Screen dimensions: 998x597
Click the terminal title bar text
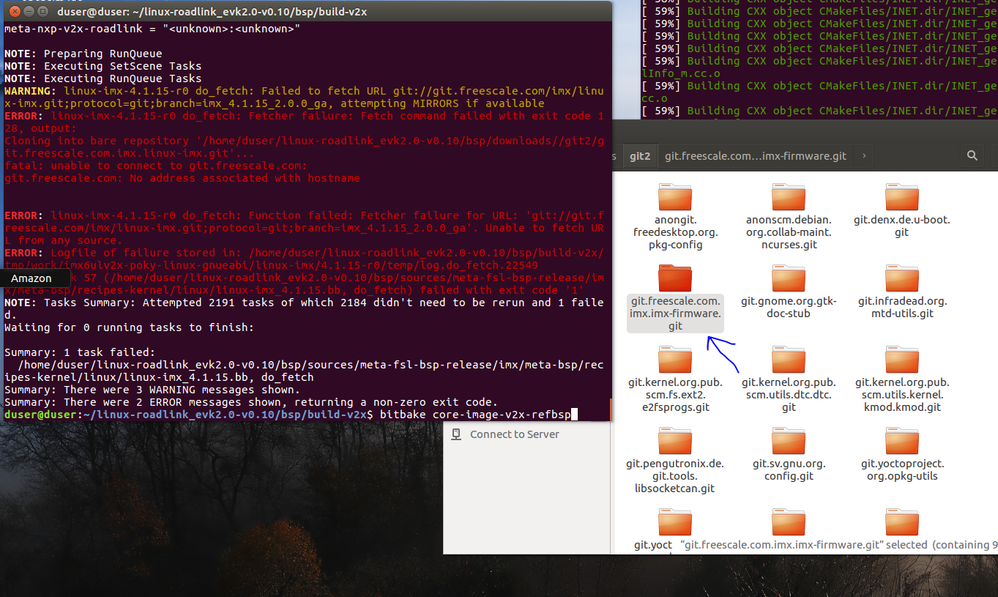click(212, 11)
